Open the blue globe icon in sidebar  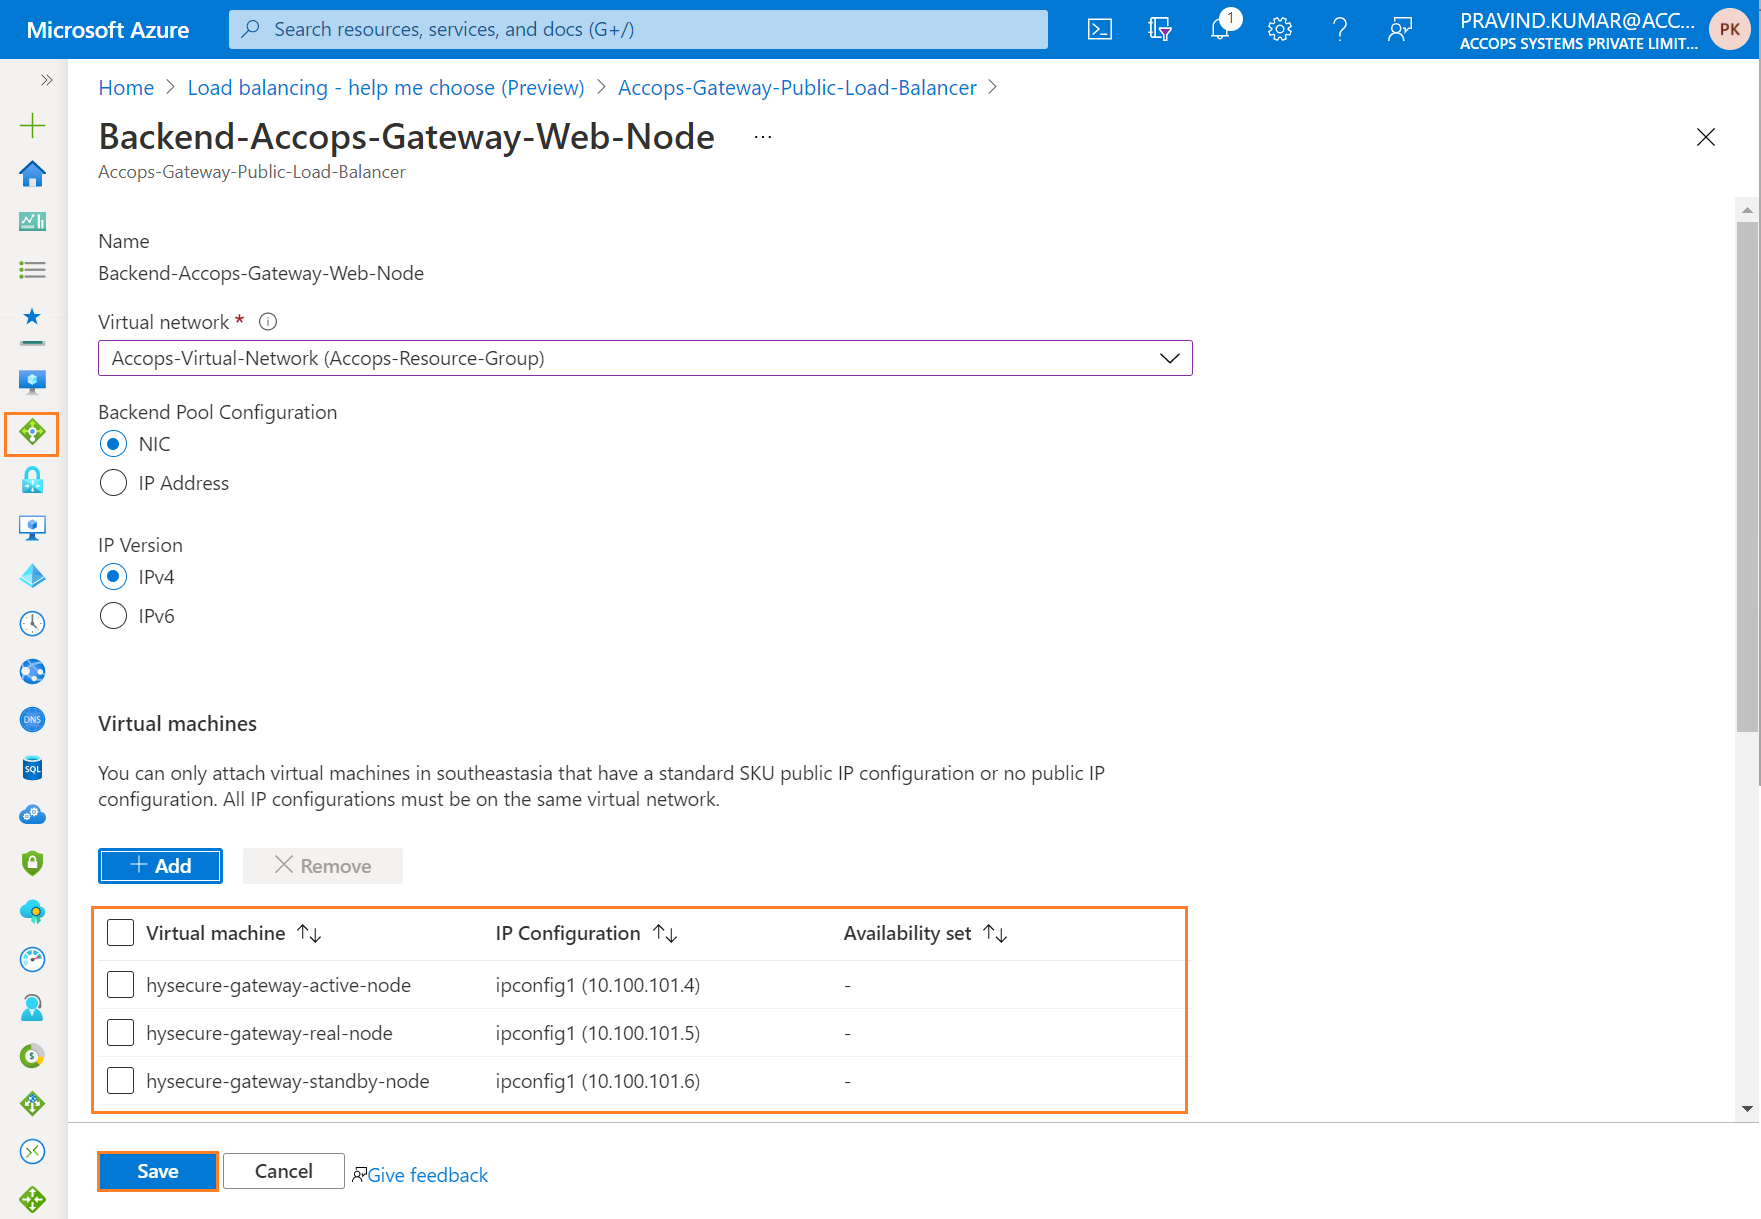tap(32, 671)
